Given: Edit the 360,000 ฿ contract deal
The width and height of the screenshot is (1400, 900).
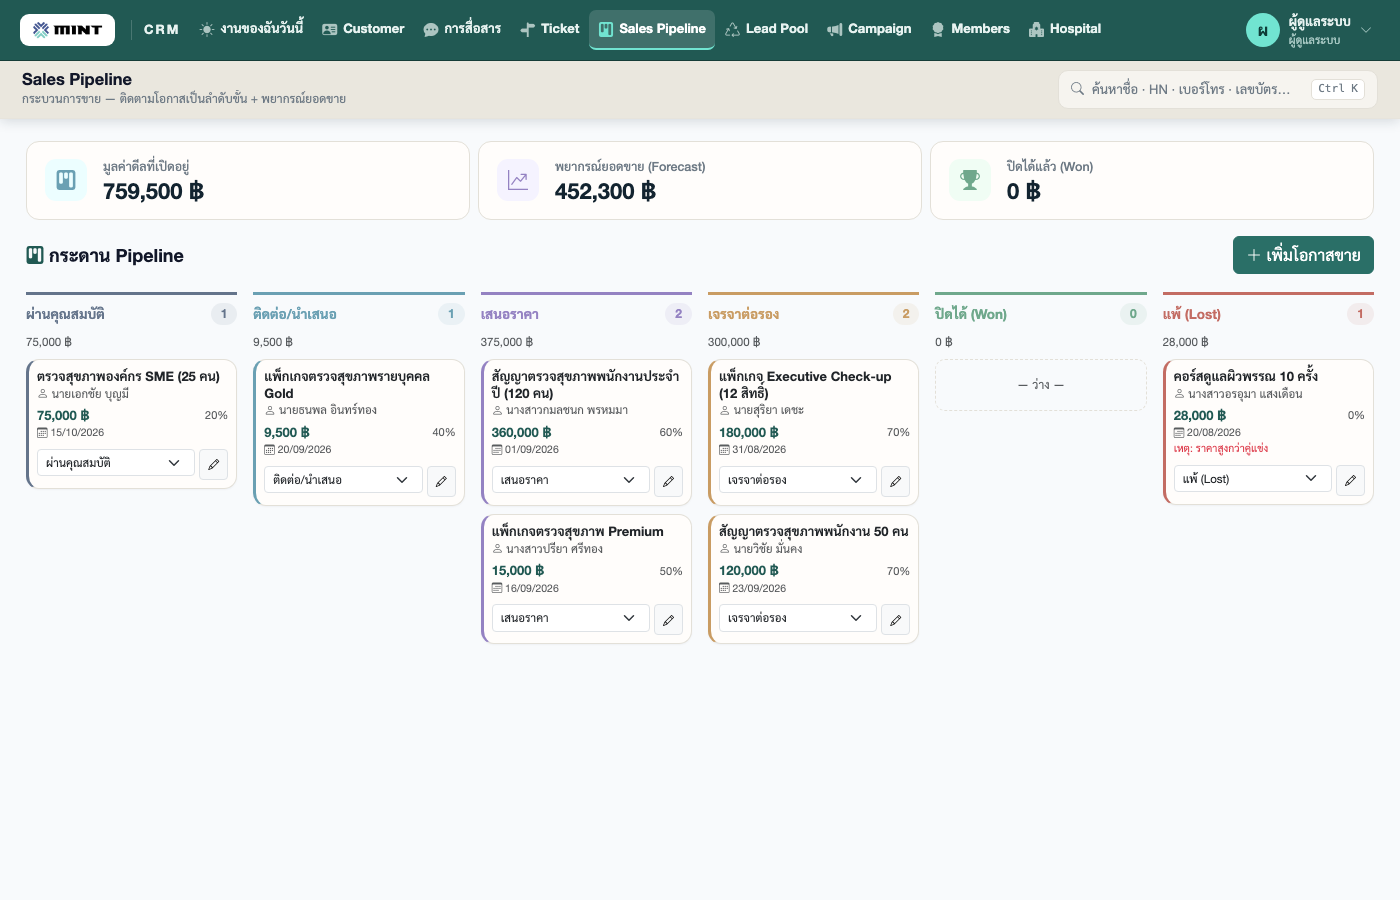Looking at the screenshot, I should pyautogui.click(x=669, y=481).
